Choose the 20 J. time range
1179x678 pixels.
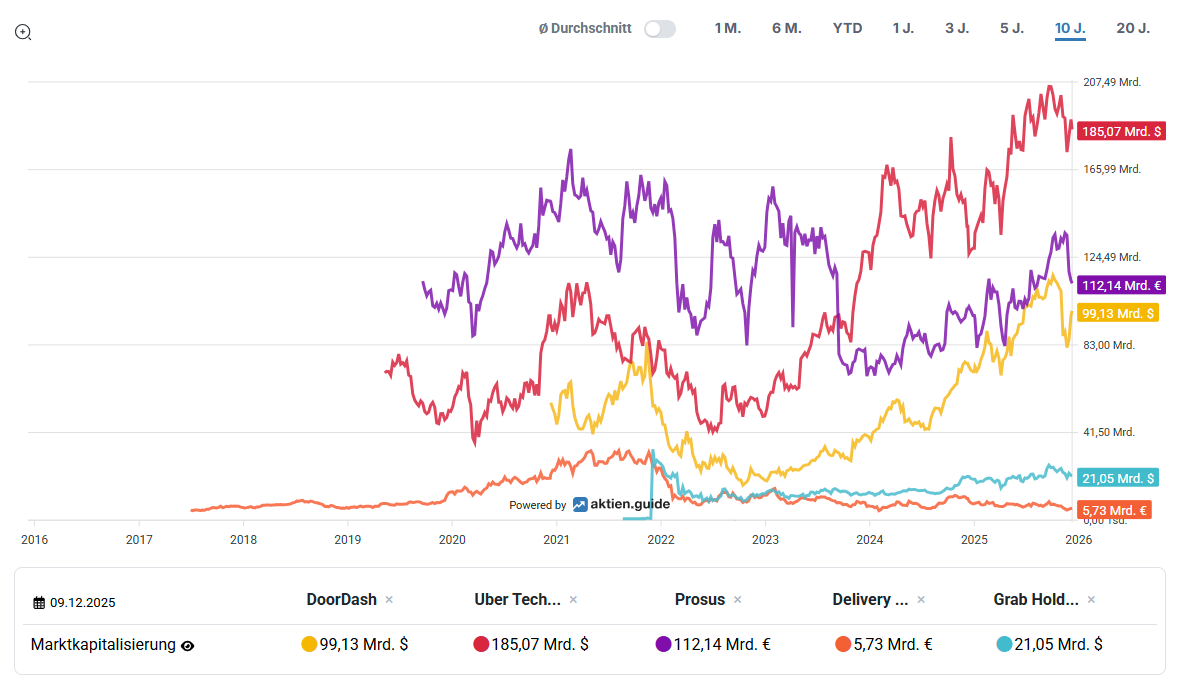pyautogui.click(x=1133, y=28)
